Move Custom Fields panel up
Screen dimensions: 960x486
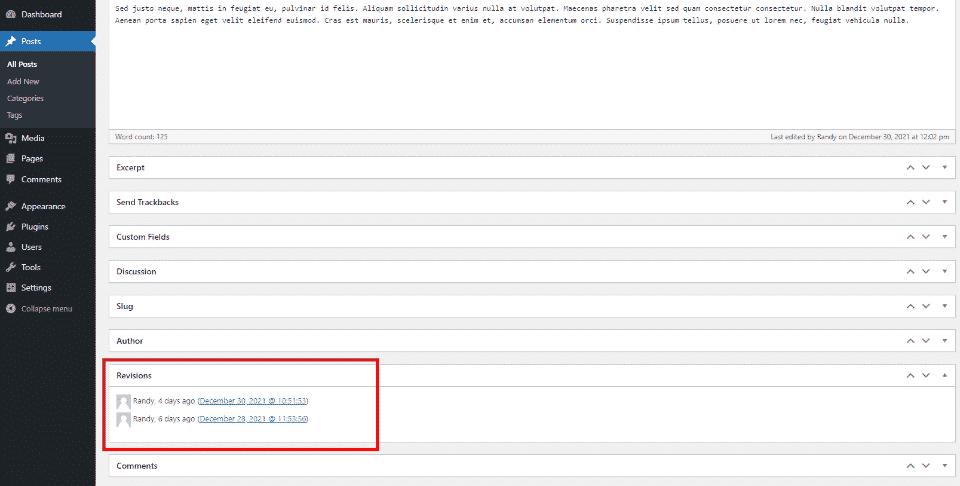click(910, 237)
